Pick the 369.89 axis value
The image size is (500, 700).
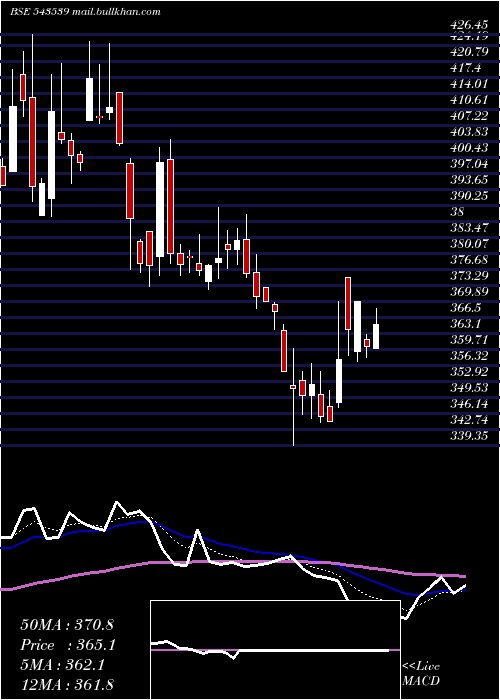[x=469, y=292]
